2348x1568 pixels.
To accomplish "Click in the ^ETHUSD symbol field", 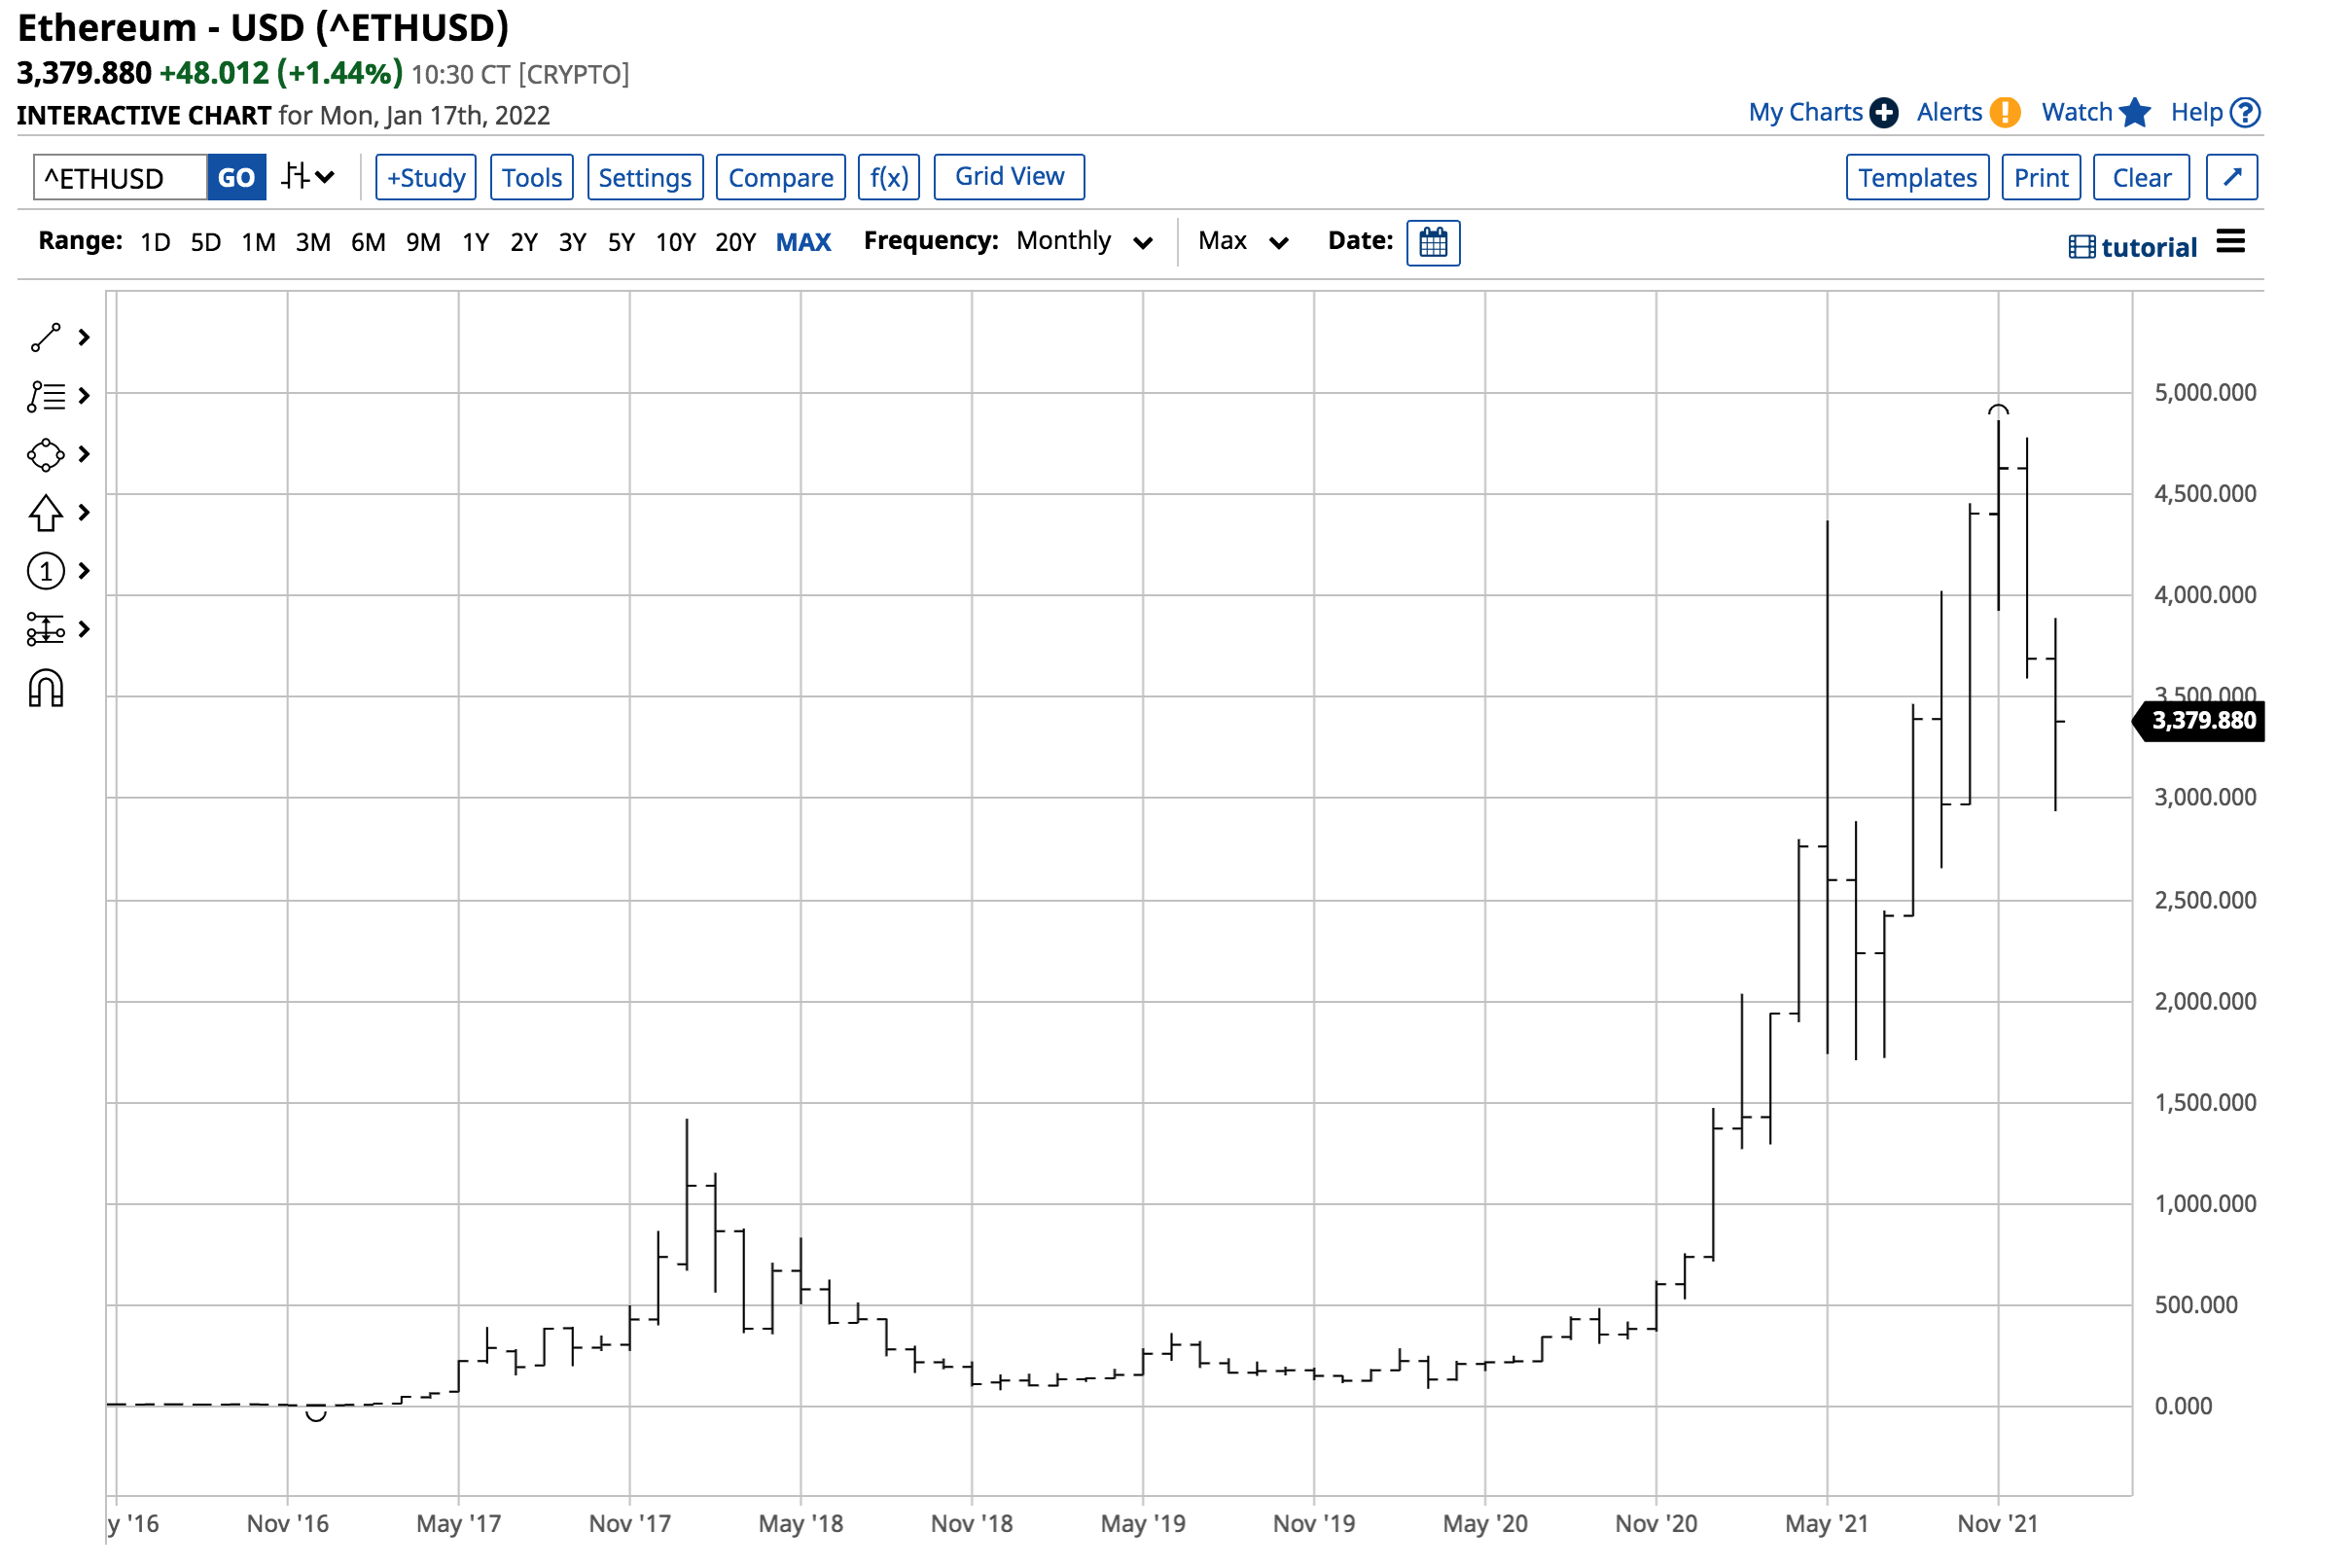I will point(120,177).
